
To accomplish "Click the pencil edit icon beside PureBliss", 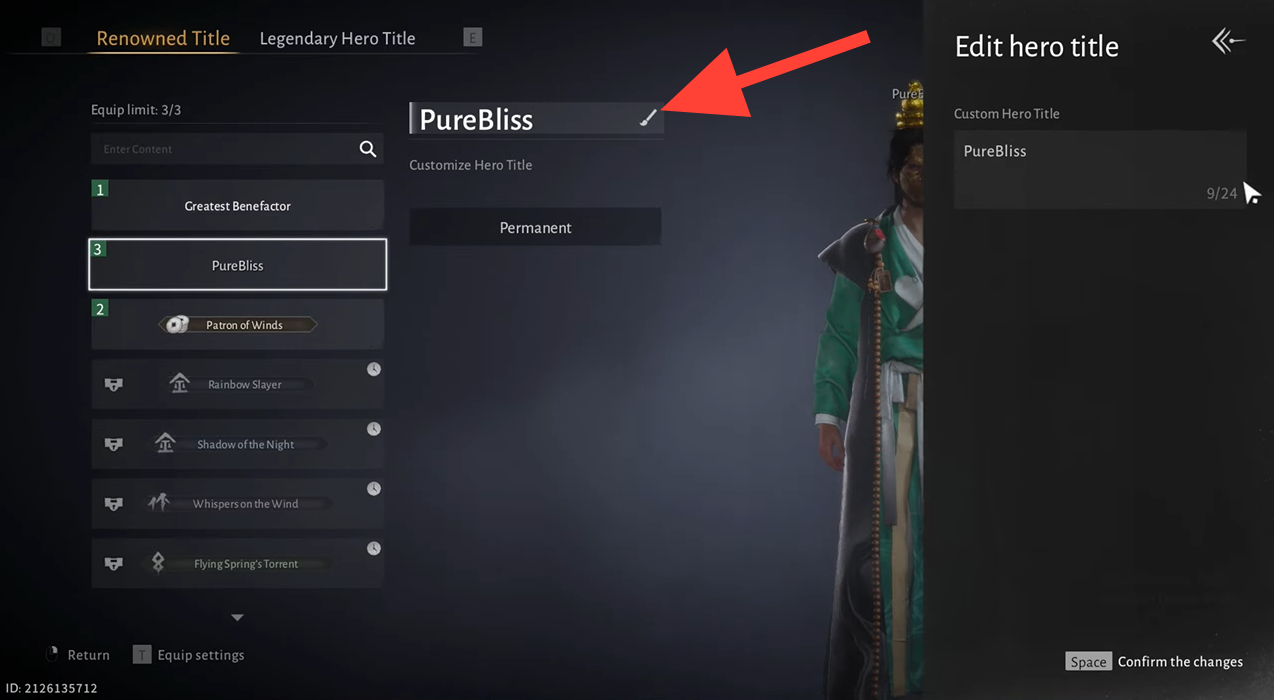I will pos(648,119).
